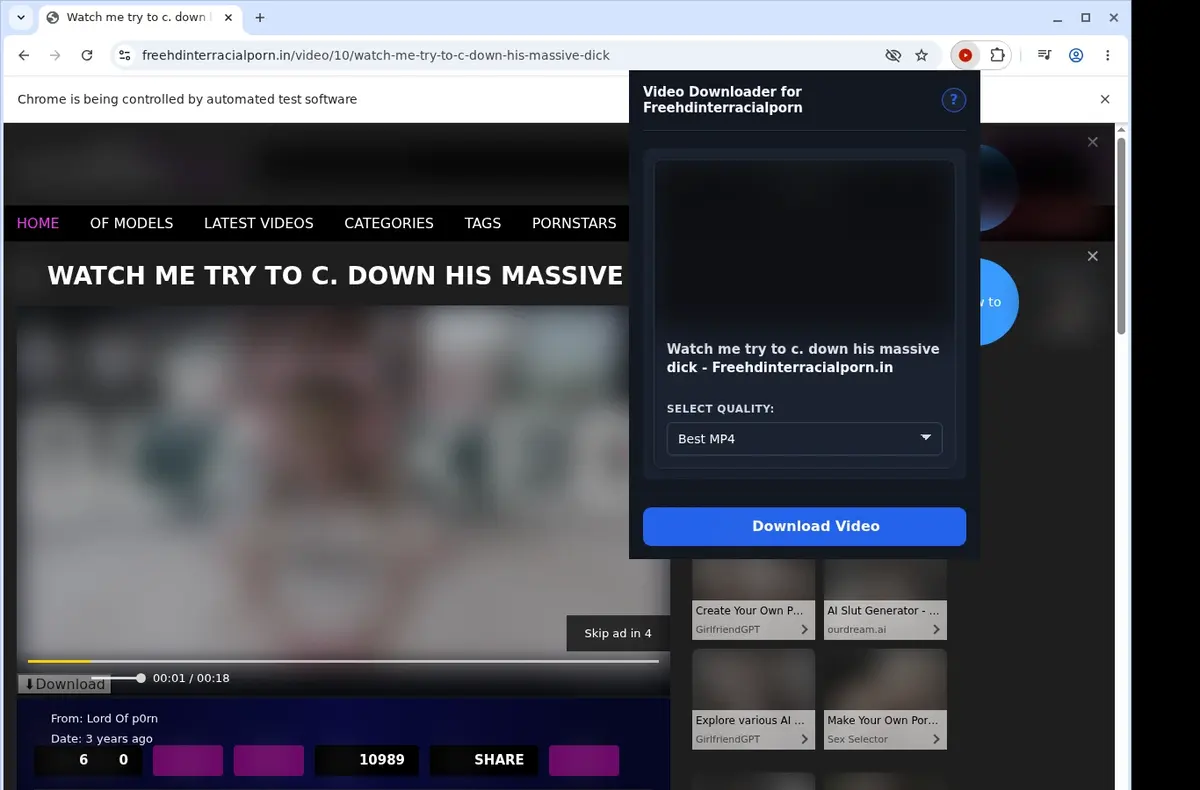Open the Chrome profile icon
Image resolution: width=1200 pixels, height=790 pixels.
(1076, 55)
